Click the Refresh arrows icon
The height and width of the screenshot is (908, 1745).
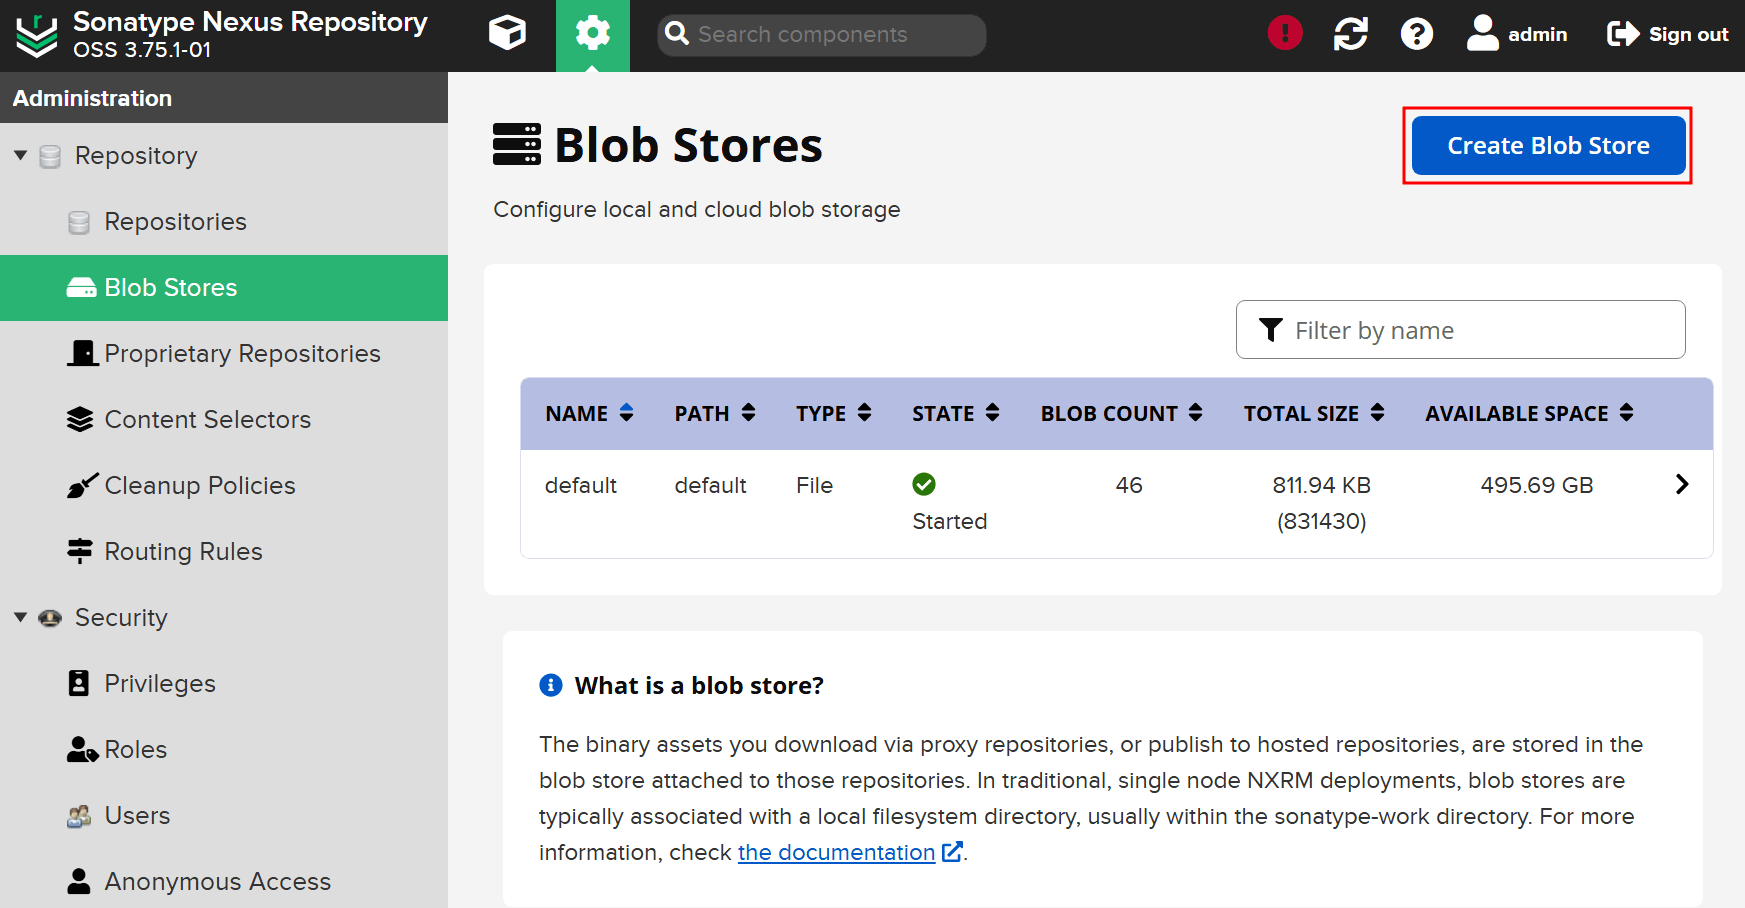coord(1350,34)
